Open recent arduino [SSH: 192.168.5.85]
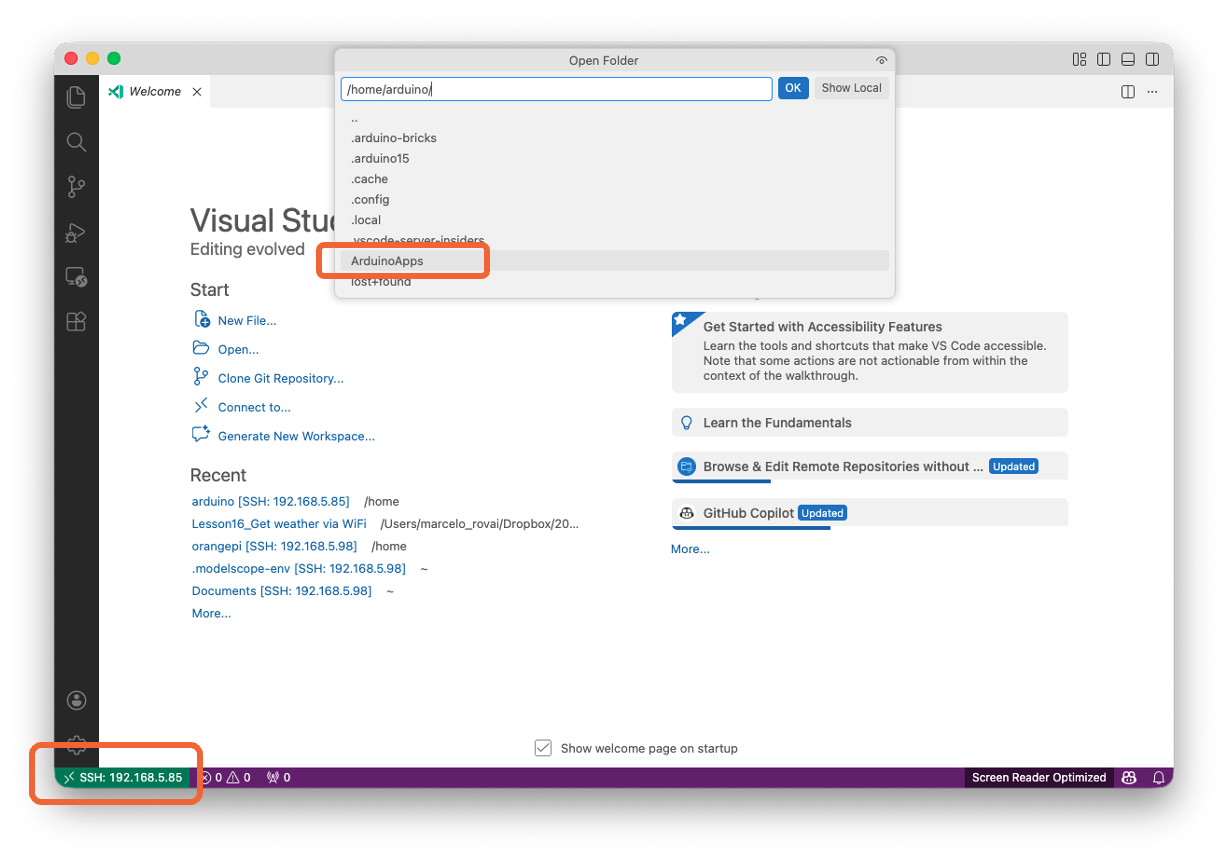Screen dimensions: 1221x850 (x=270, y=501)
